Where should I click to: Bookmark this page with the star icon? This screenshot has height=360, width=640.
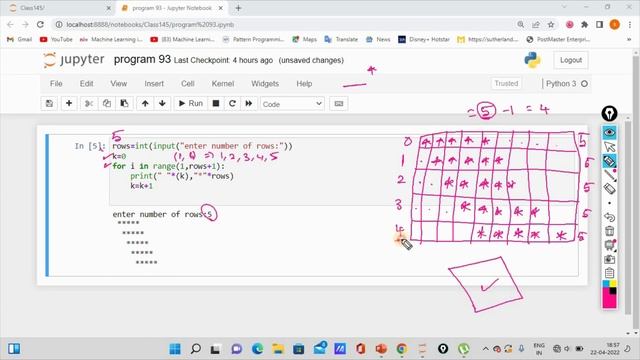coord(551,24)
